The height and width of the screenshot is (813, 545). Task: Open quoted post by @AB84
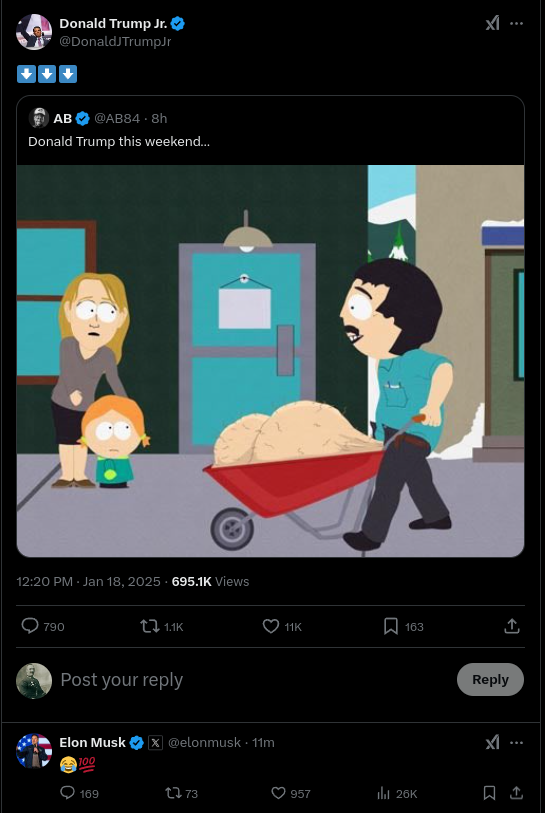270,130
